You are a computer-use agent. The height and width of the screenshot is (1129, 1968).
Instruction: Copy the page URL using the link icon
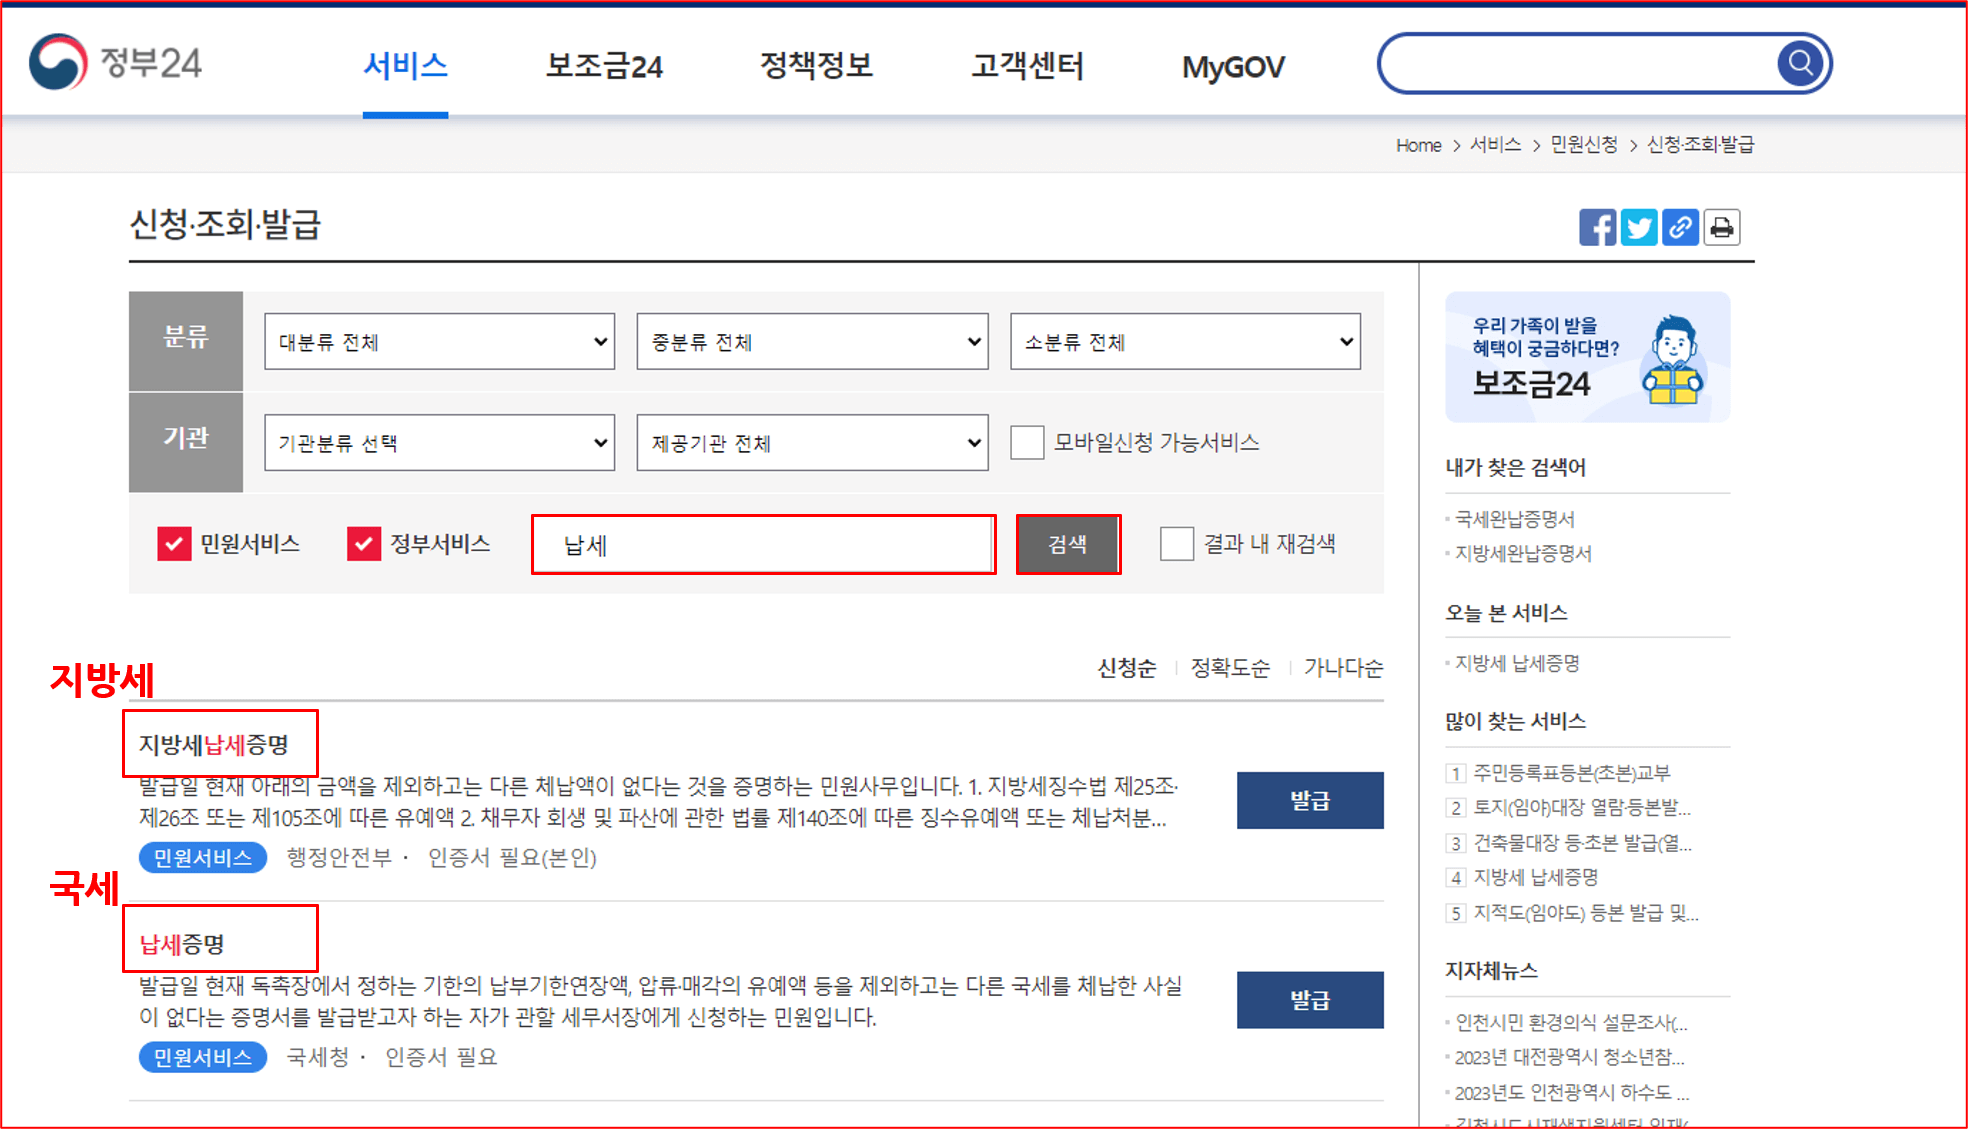pyautogui.click(x=1680, y=227)
